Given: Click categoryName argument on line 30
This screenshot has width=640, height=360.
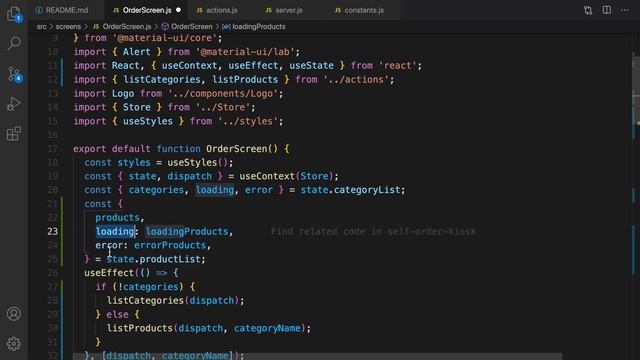Looking at the screenshot, I should tap(267, 329).
